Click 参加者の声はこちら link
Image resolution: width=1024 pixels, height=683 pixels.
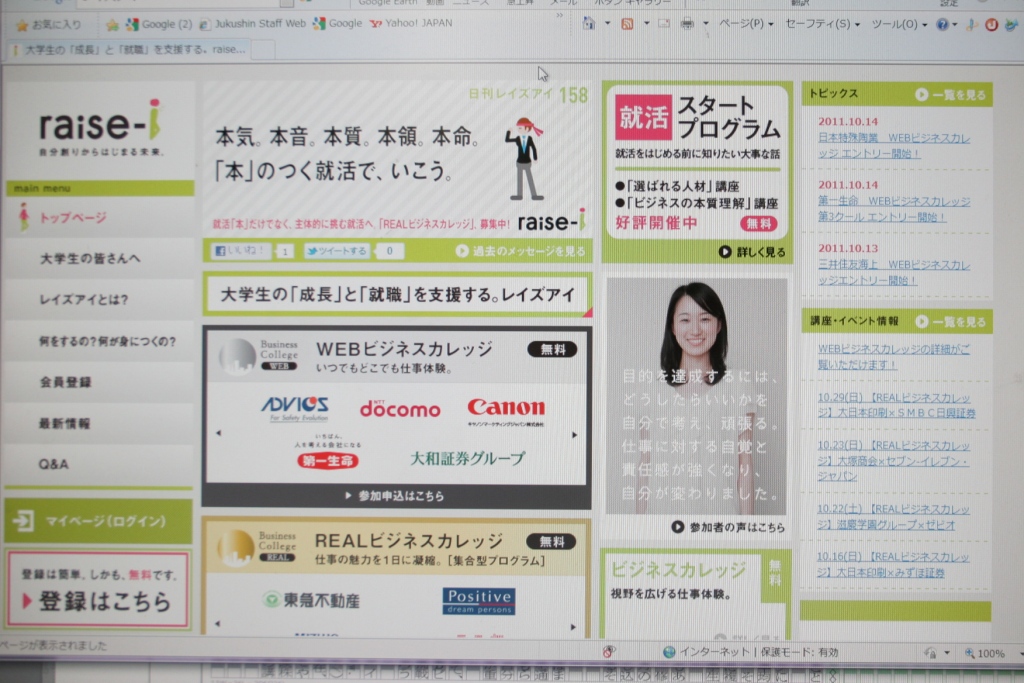728,527
